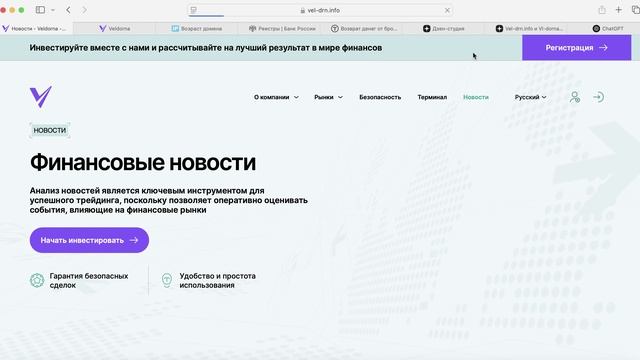Go back with the browser back arrow
Viewport: 640px width, 360px height.
pyautogui.click(x=68, y=10)
